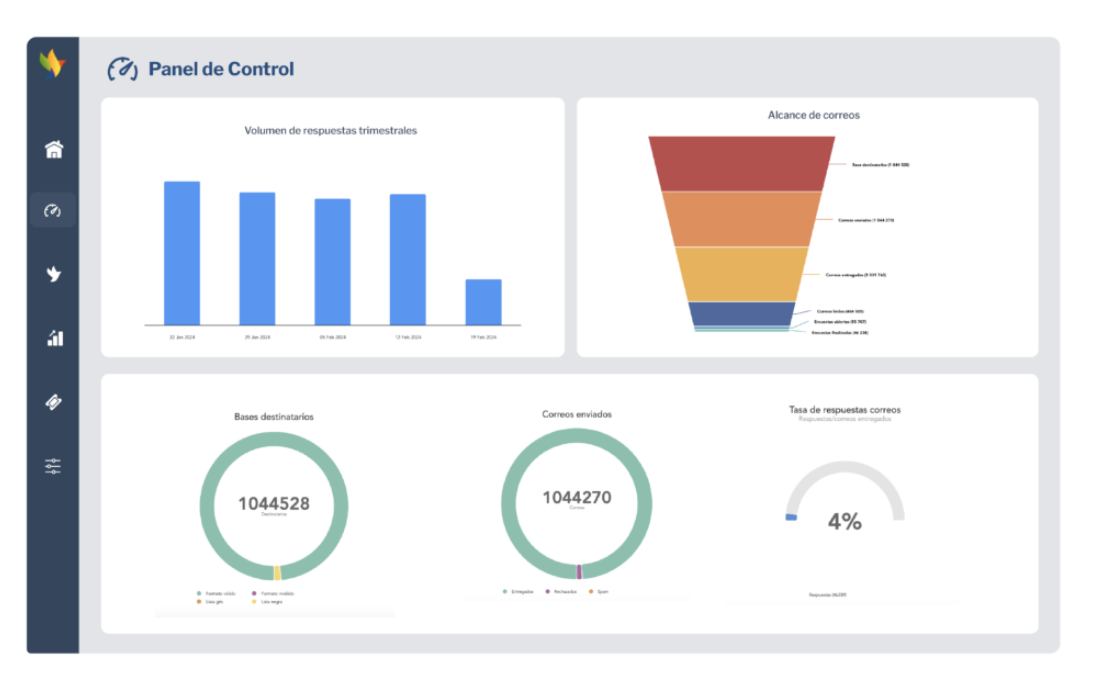Click the colorful app logo in the sidebar
This screenshot has width=1096, height=678.
[52, 63]
